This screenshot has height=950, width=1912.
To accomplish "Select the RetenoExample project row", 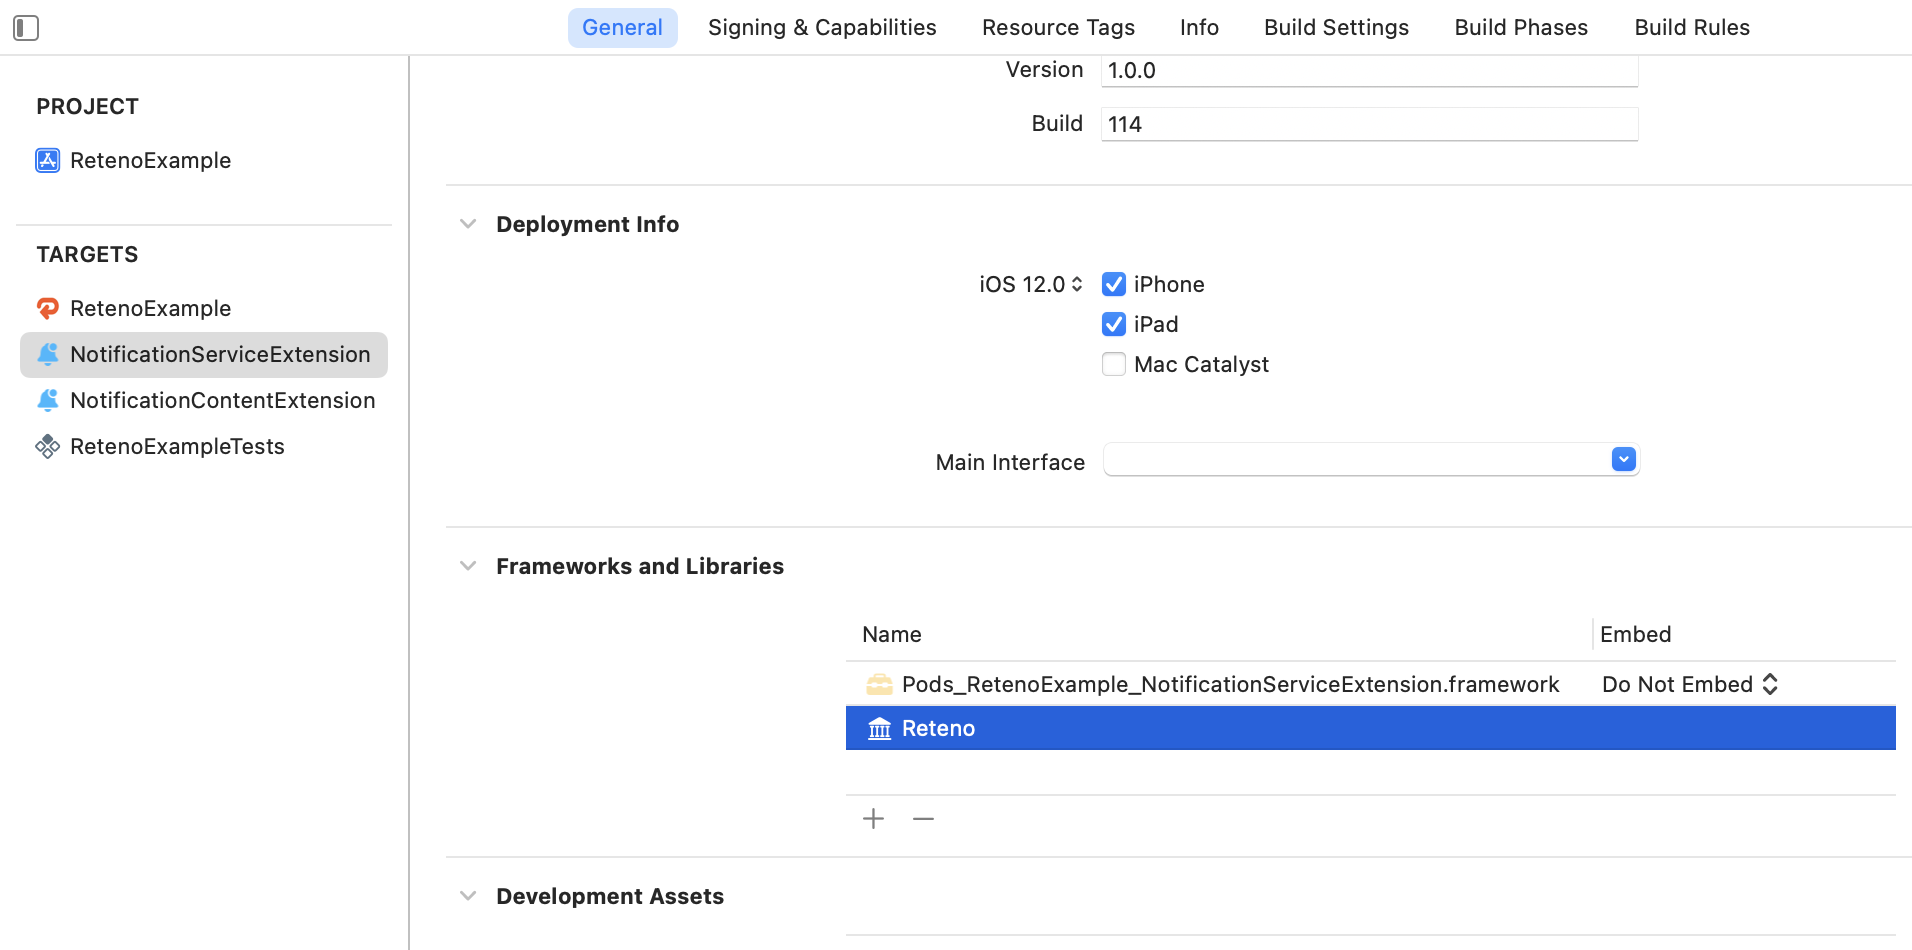I will click(204, 160).
